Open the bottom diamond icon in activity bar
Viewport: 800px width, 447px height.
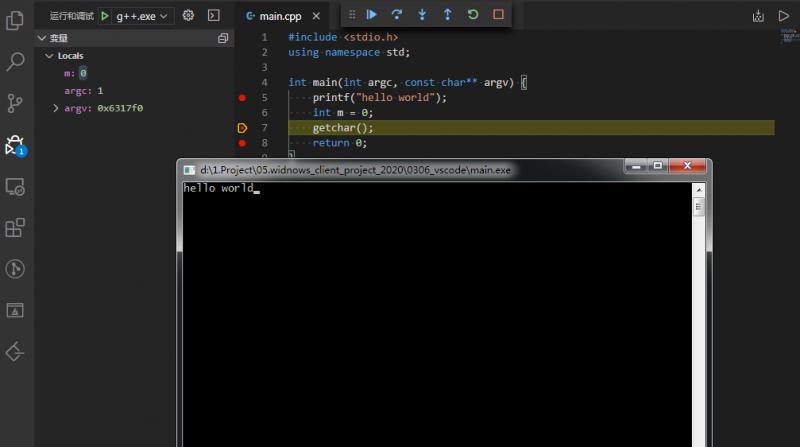tap(15, 352)
